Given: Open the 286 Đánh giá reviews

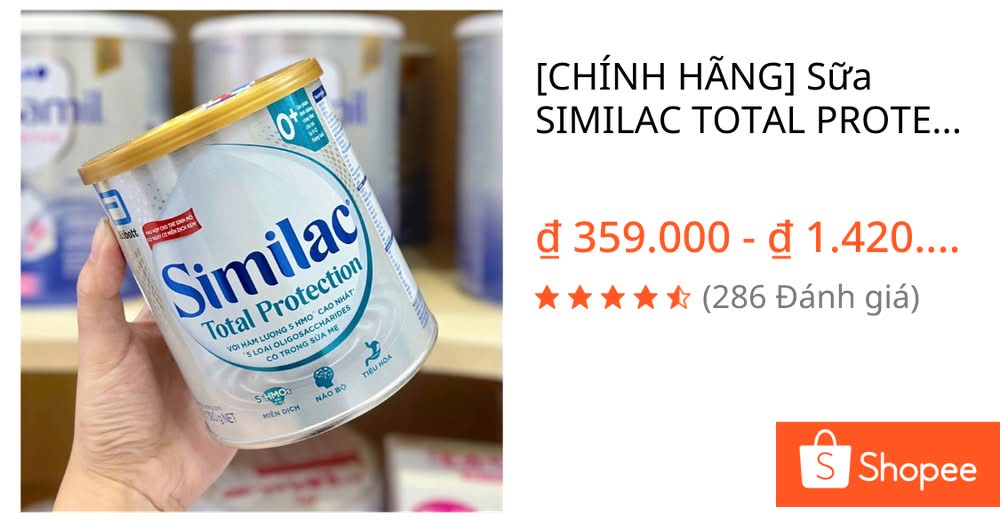Looking at the screenshot, I should click(x=811, y=297).
